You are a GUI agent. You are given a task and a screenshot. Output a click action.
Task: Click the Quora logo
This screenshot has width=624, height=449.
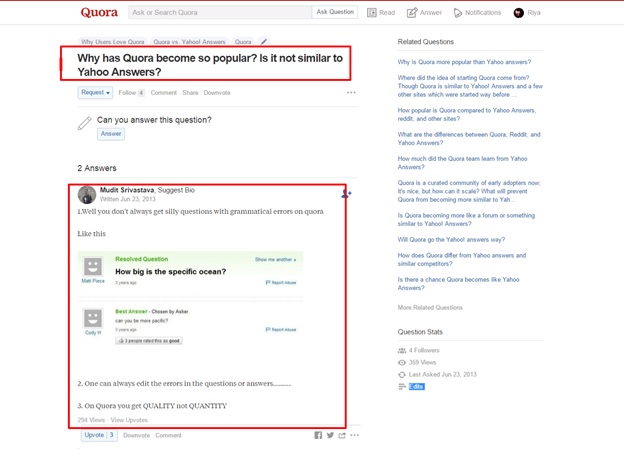(x=99, y=13)
